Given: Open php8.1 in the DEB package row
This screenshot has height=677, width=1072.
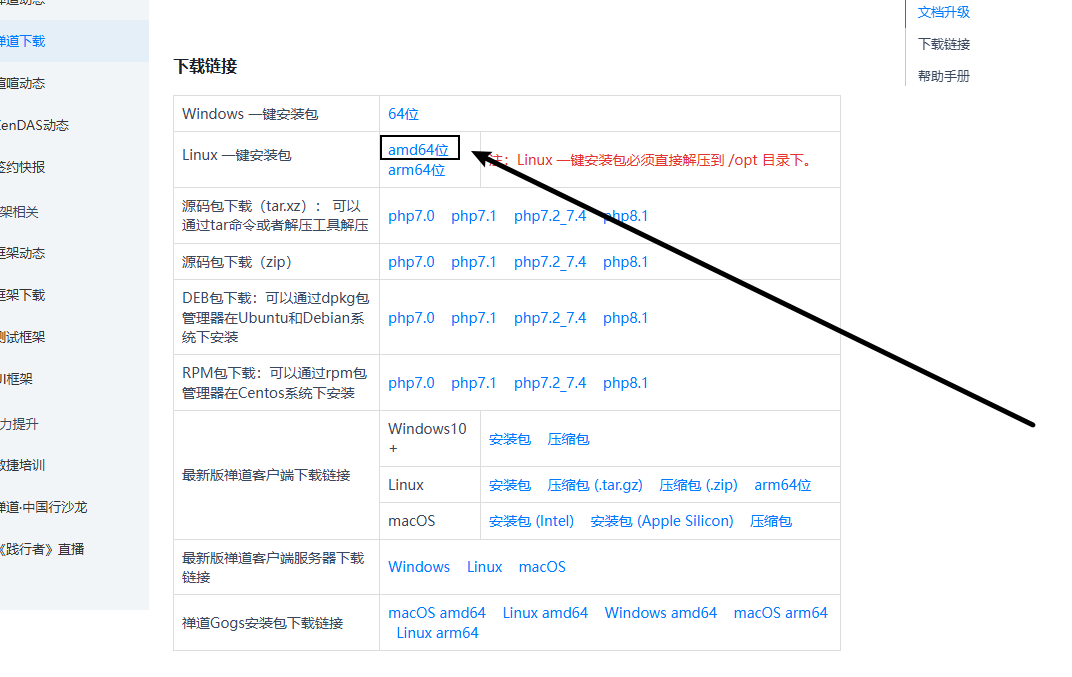Looking at the screenshot, I should coord(625,318).
